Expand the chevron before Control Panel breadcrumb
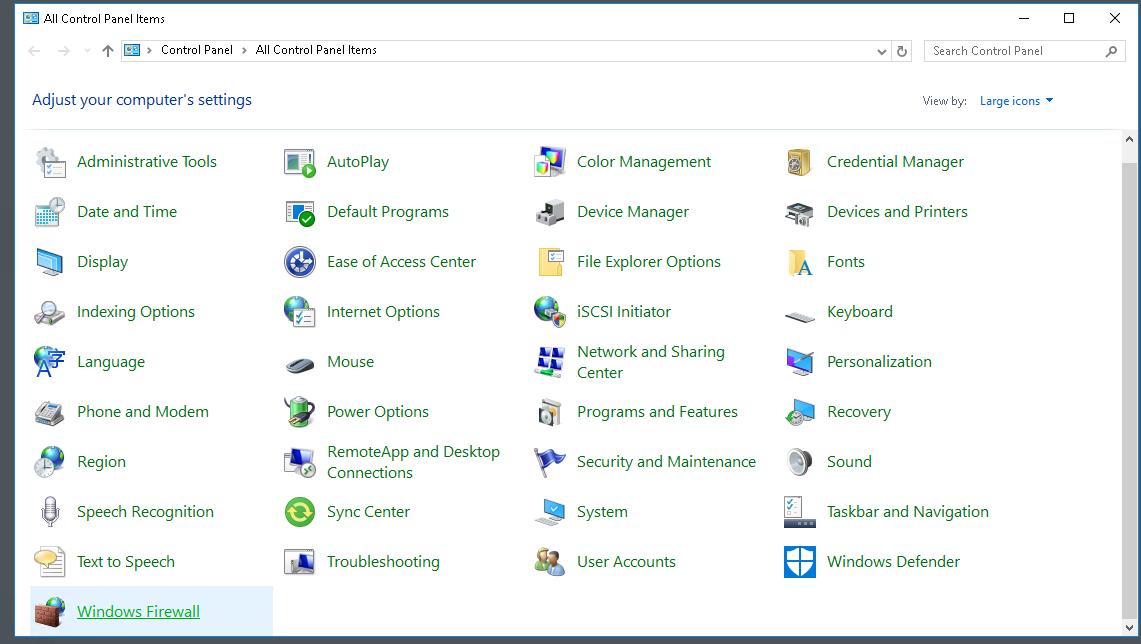 (149, 50)
